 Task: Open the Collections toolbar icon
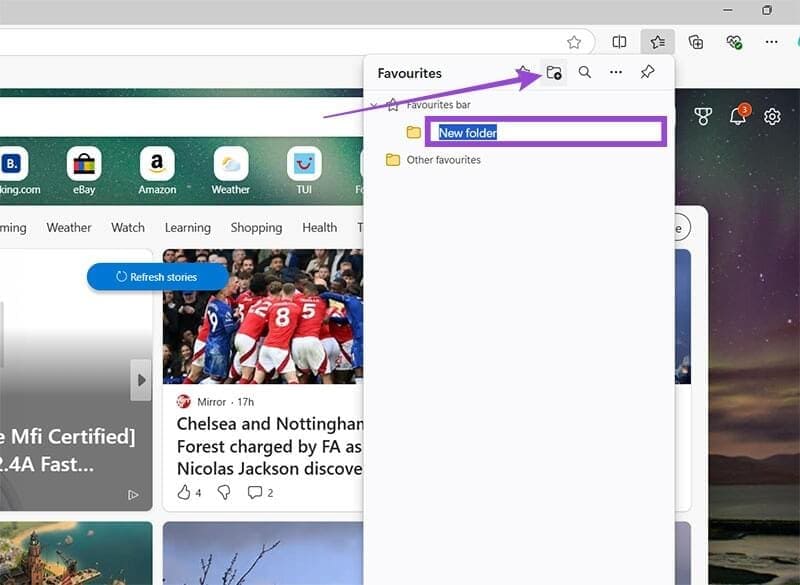pyautogui.click(x=696, y=42)
